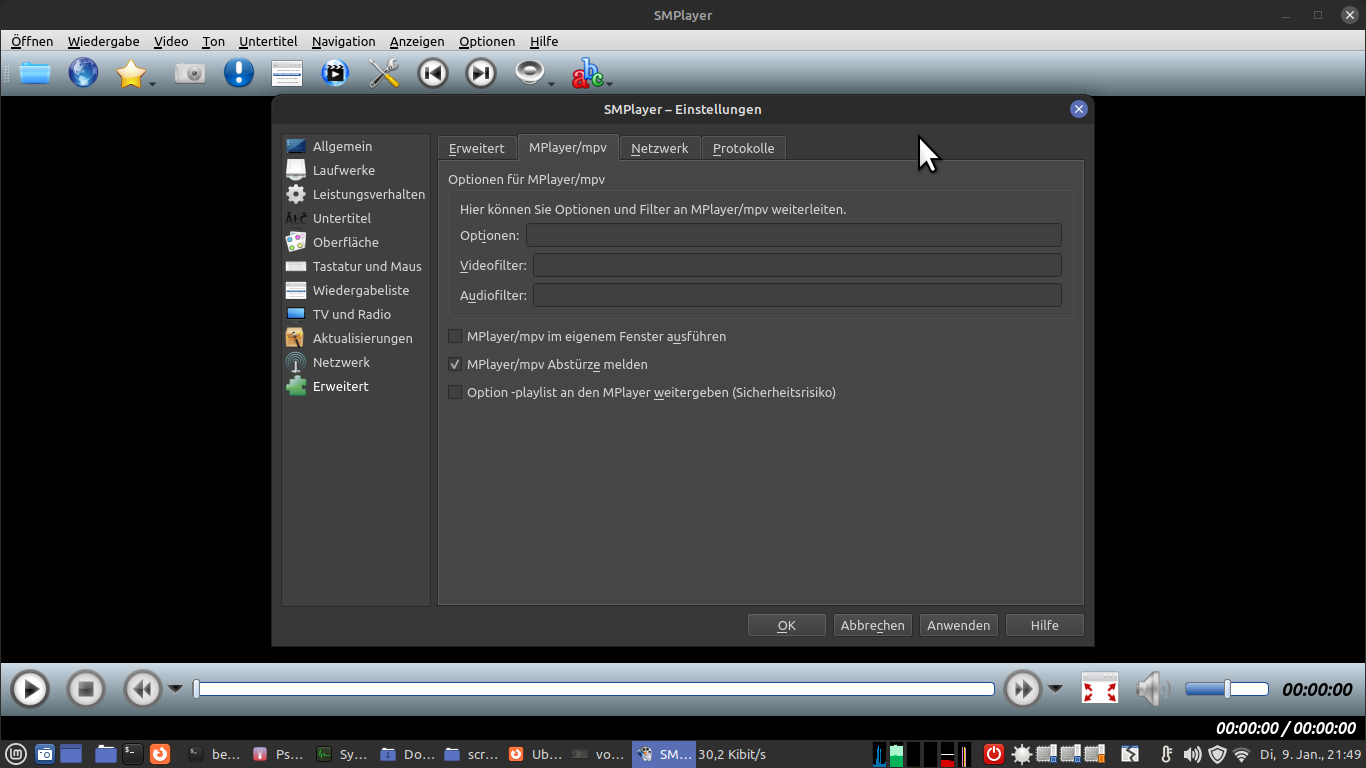Click the Optionen input field

click(x=794, y=235)
